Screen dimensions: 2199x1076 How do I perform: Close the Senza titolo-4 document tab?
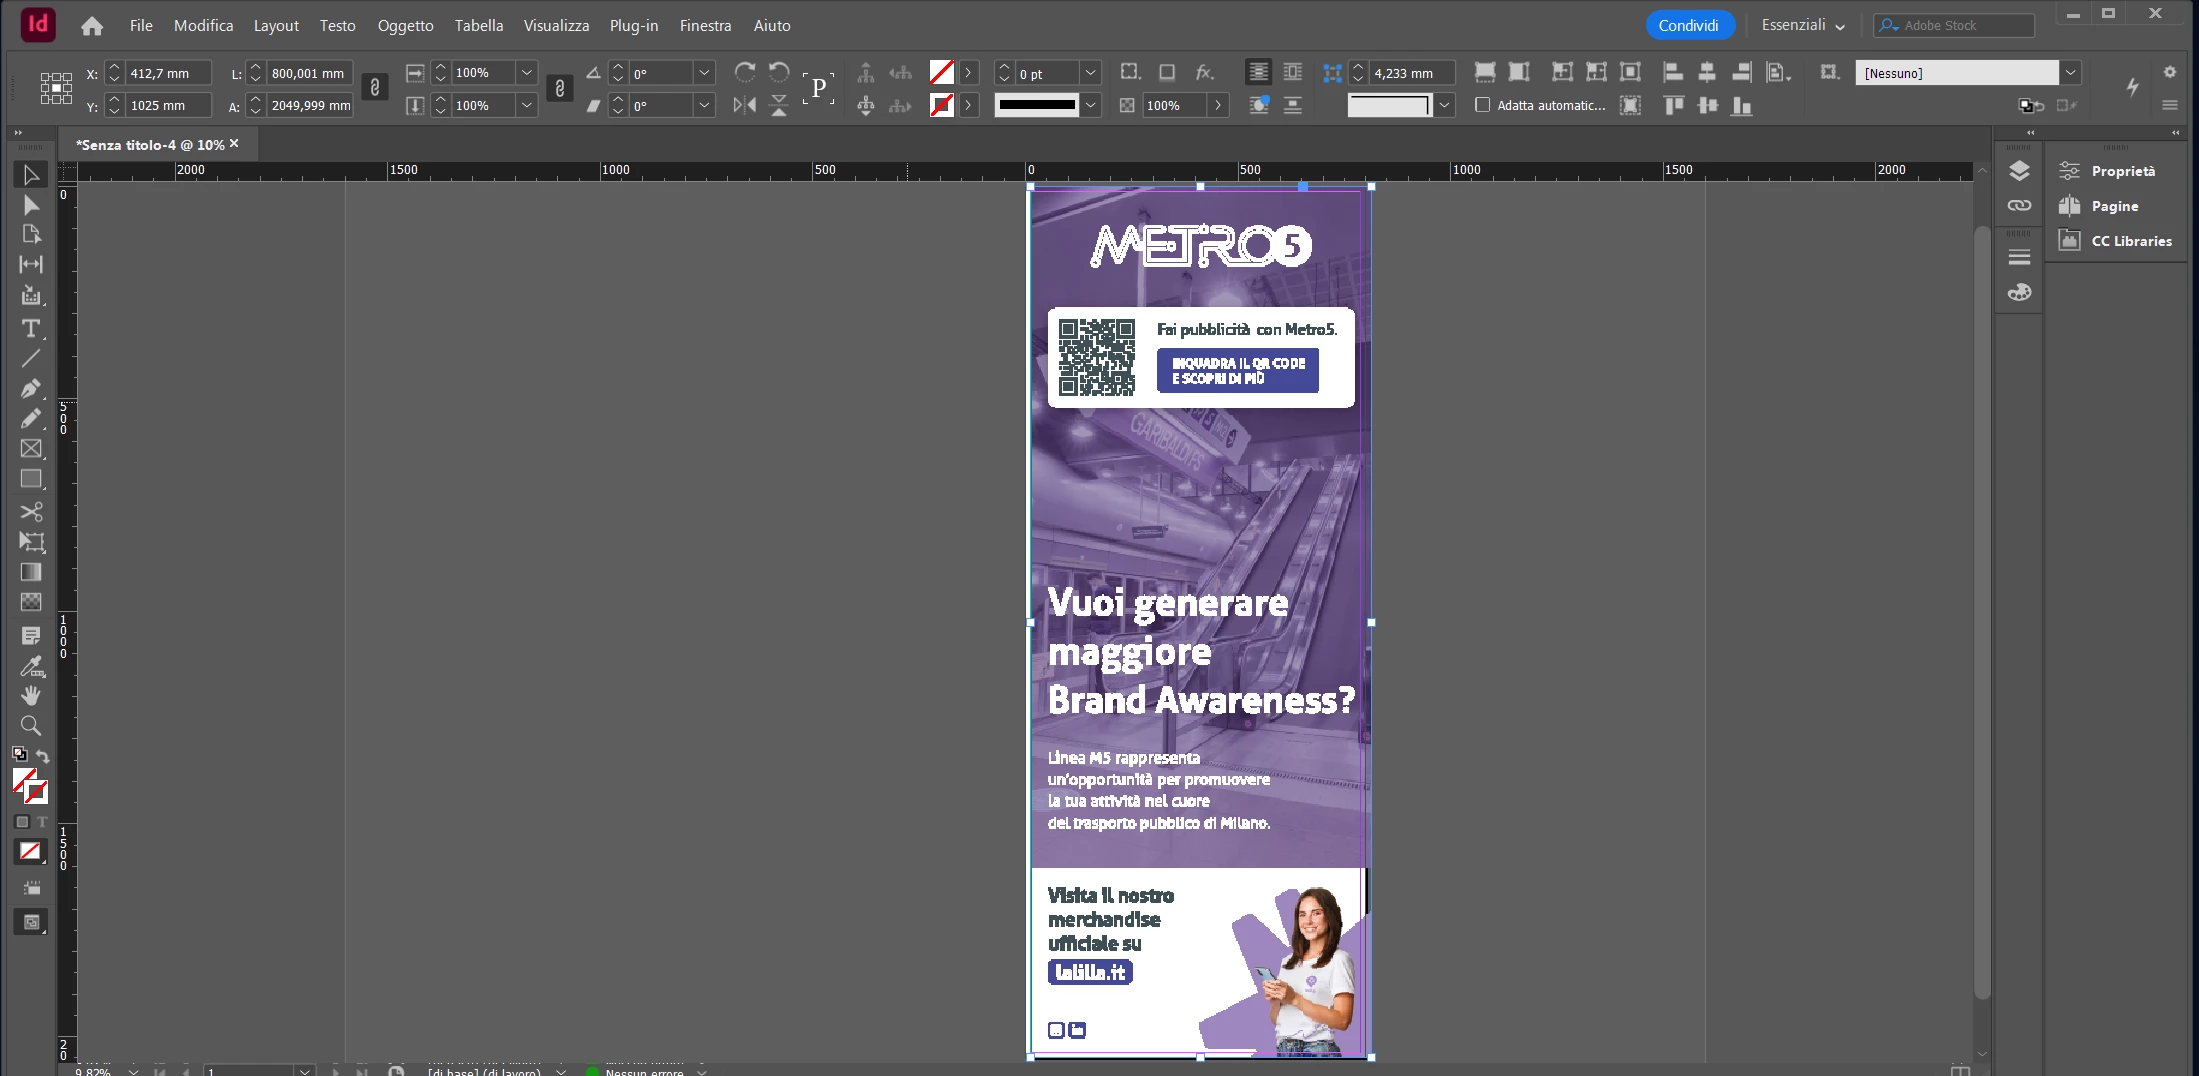click(x=234, y=144)
